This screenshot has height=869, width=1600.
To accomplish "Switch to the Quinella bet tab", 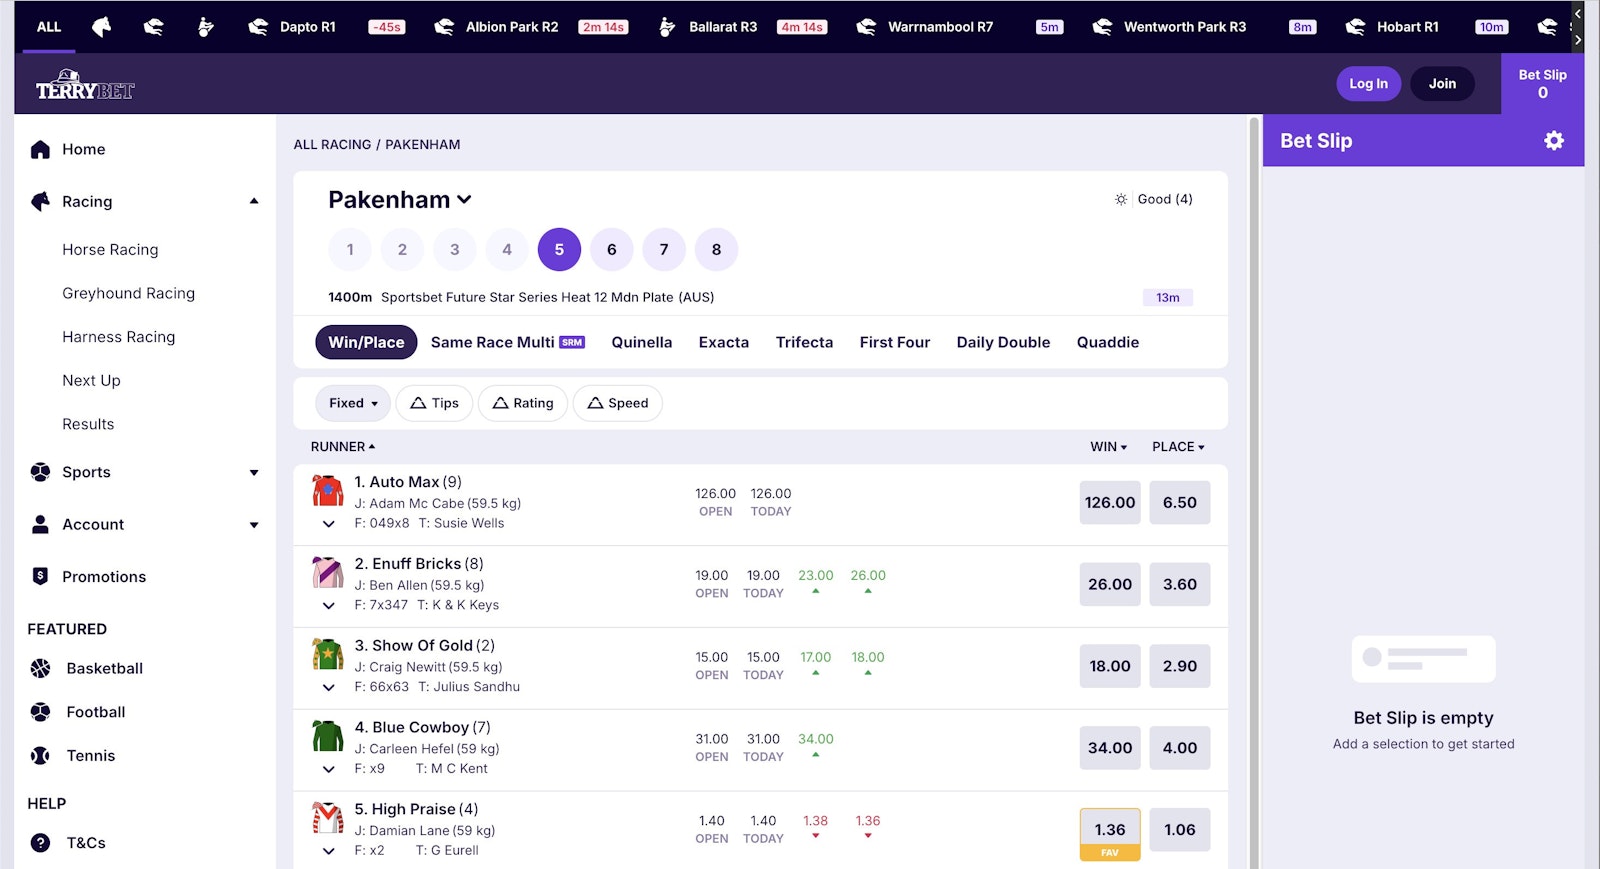I will tap(641, 342).
